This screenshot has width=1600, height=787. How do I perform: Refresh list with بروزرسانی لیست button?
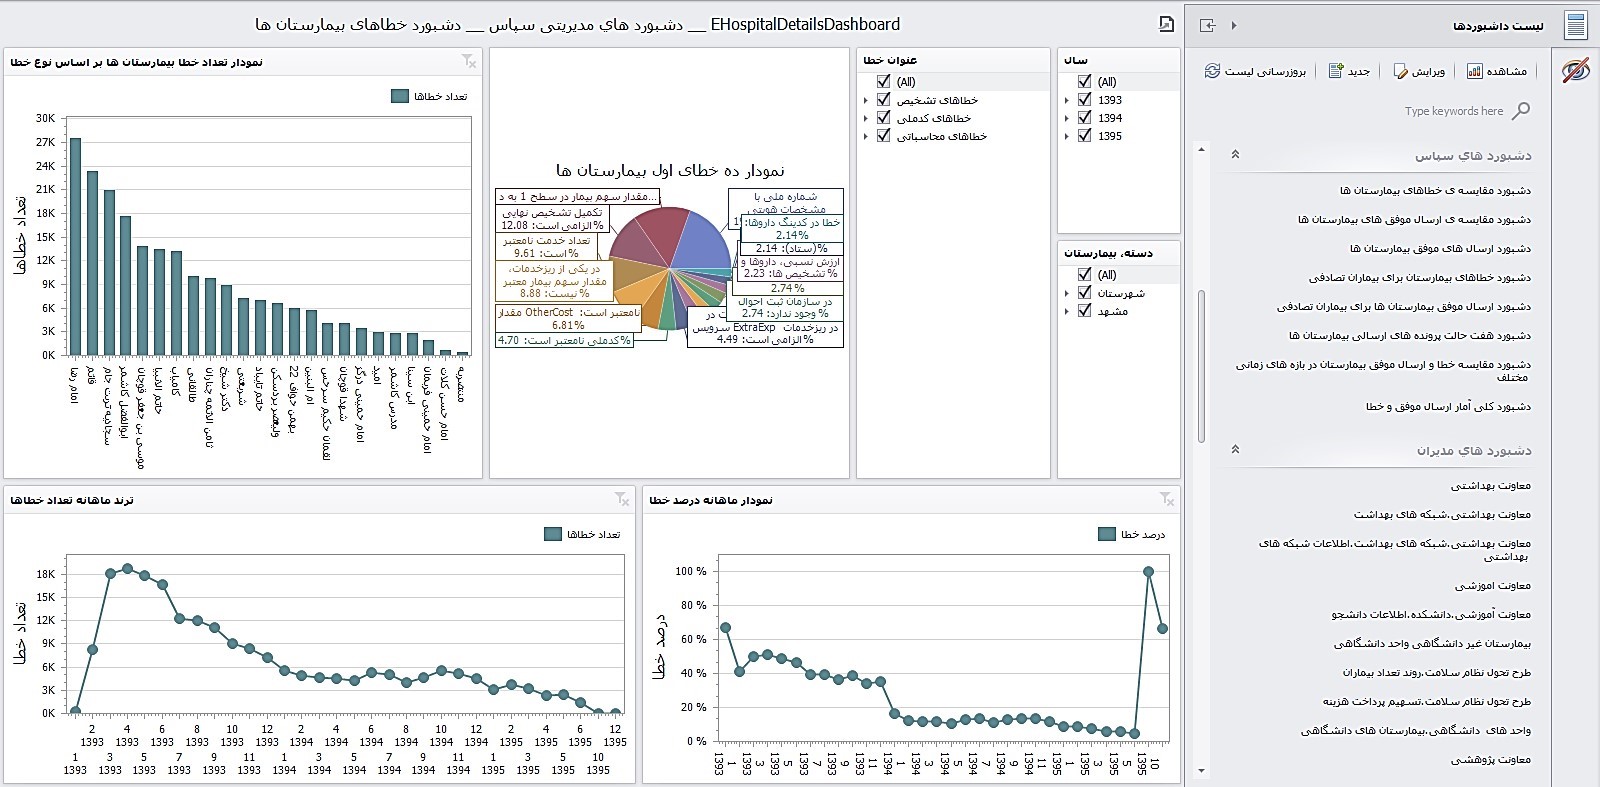pos(1256,71)
